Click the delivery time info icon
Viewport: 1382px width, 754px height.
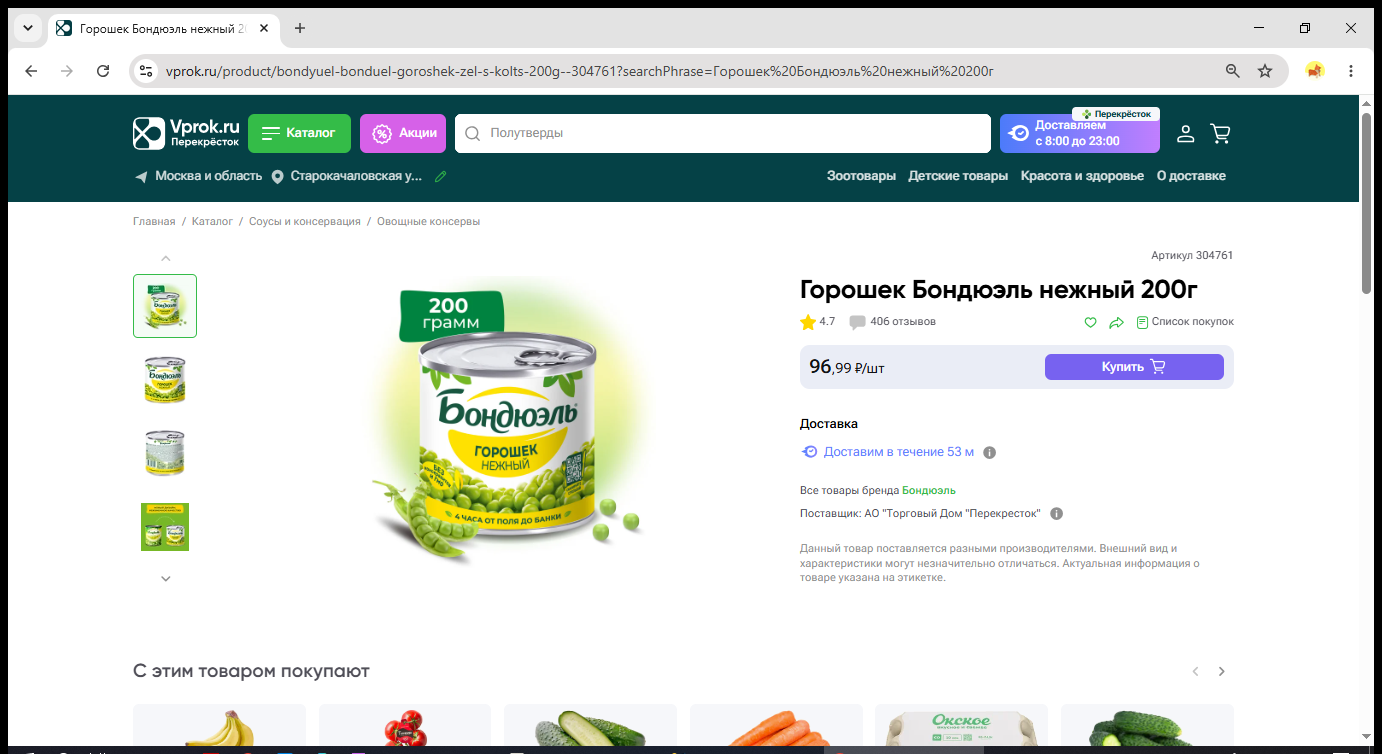coord(990,452)
